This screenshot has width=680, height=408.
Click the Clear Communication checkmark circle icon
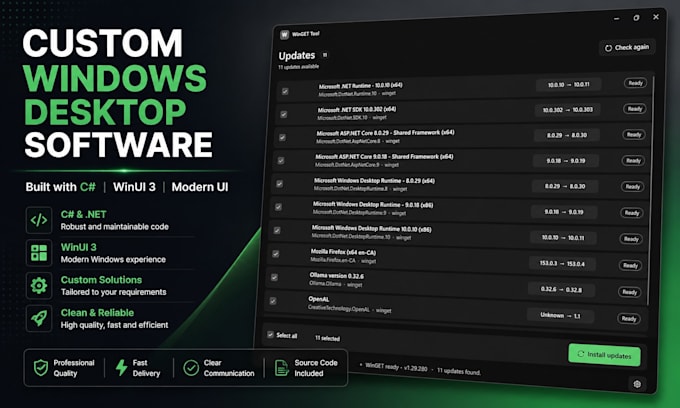point(191,368)
